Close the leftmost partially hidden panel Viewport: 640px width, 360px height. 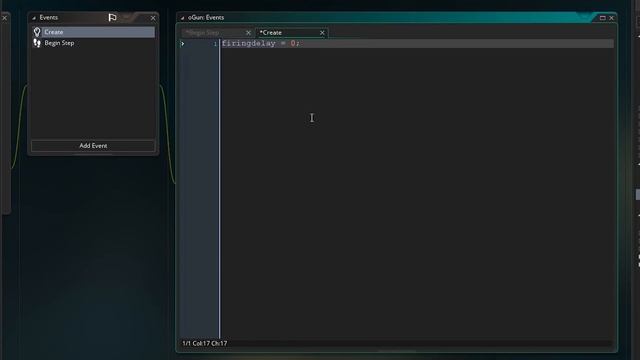tap(4, 18)
